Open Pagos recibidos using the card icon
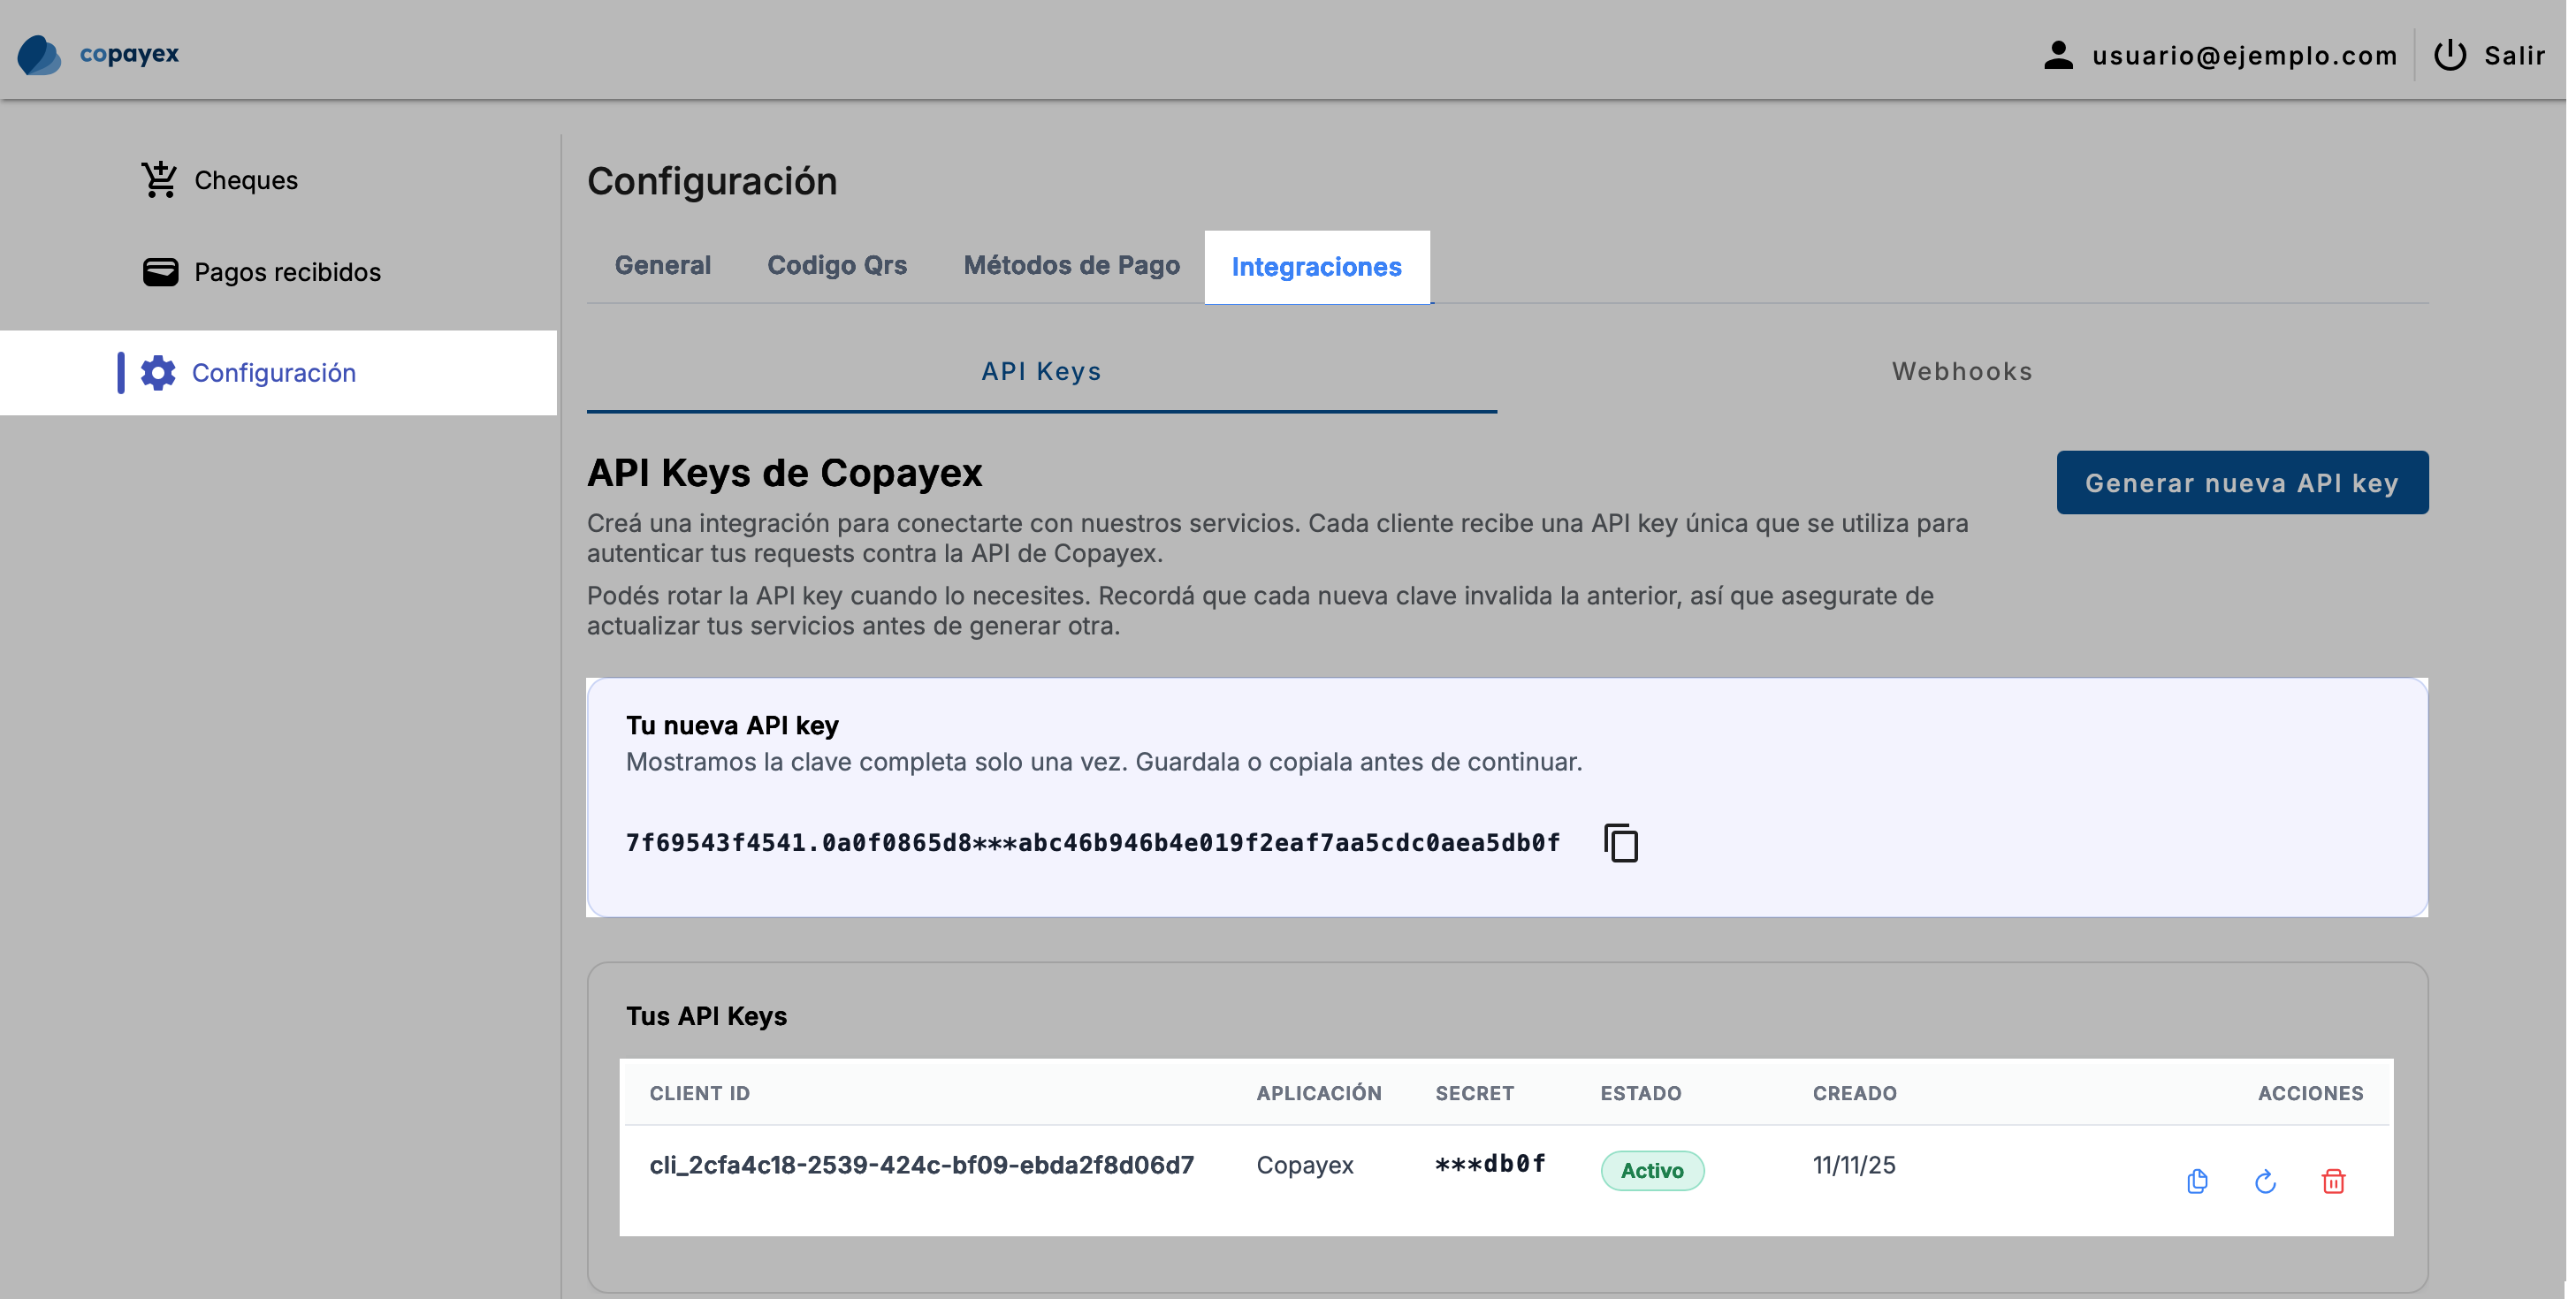The height and width of the screenshot is (1299, 2576). click(161, 271)
